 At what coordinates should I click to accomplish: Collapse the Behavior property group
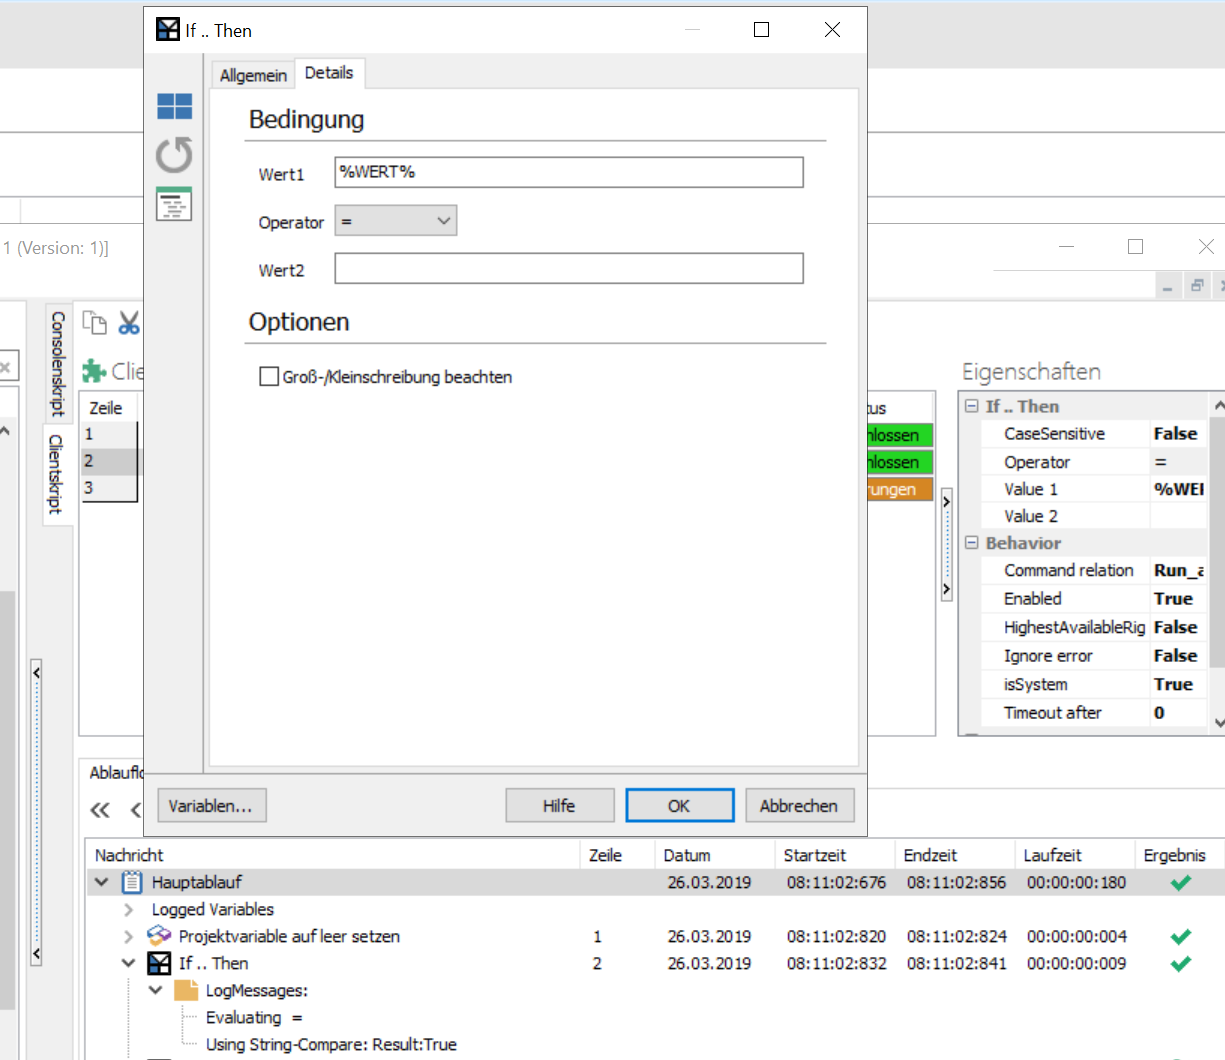pyautogui.click(x=971, y=543)
